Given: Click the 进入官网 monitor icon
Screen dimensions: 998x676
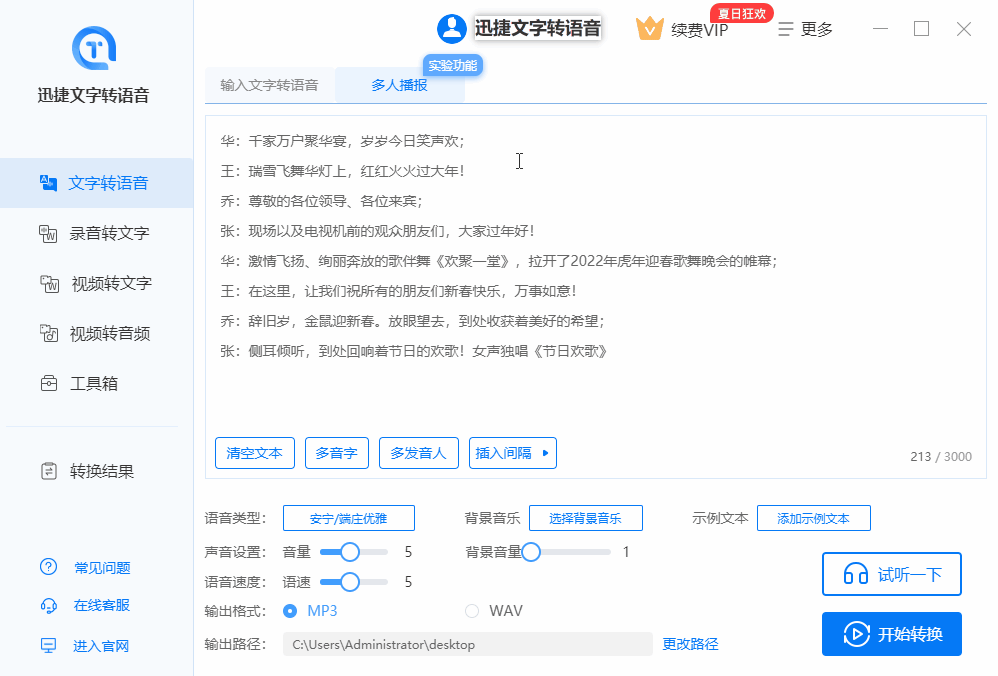Looking at the screenshot, I should tap(48, 646).
